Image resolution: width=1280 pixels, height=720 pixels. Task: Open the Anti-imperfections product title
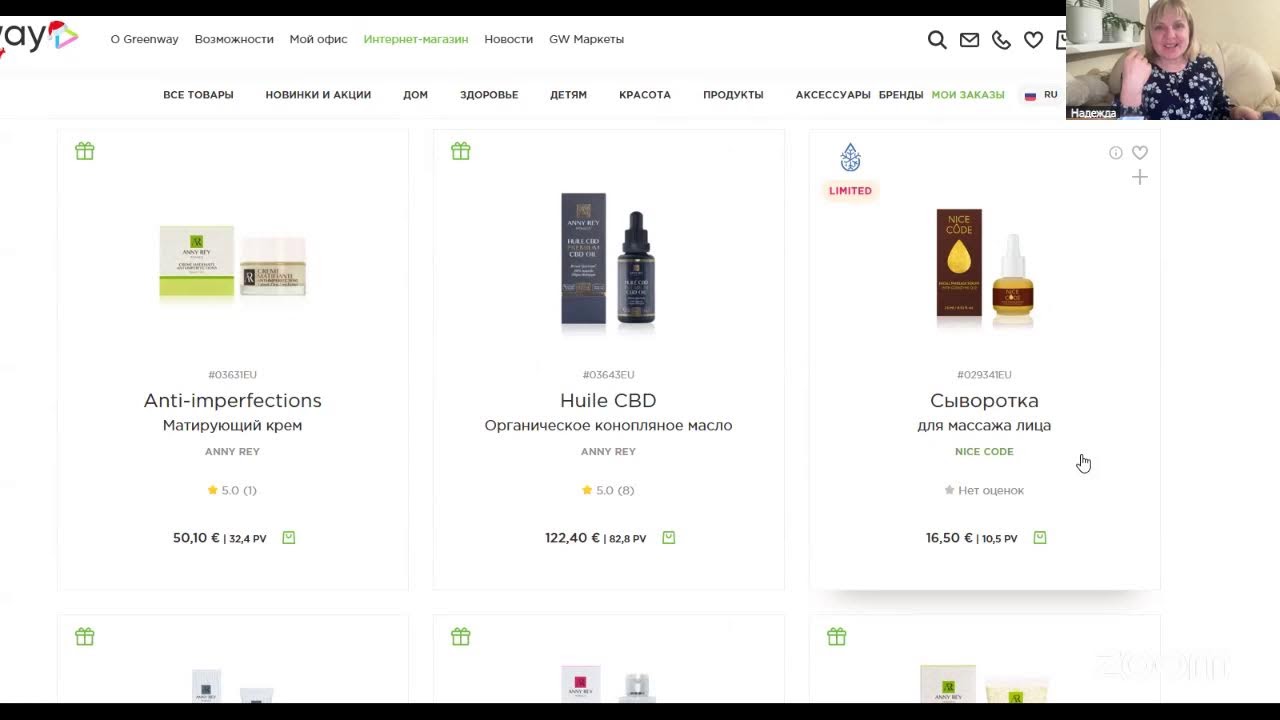[x=232, y=400]
